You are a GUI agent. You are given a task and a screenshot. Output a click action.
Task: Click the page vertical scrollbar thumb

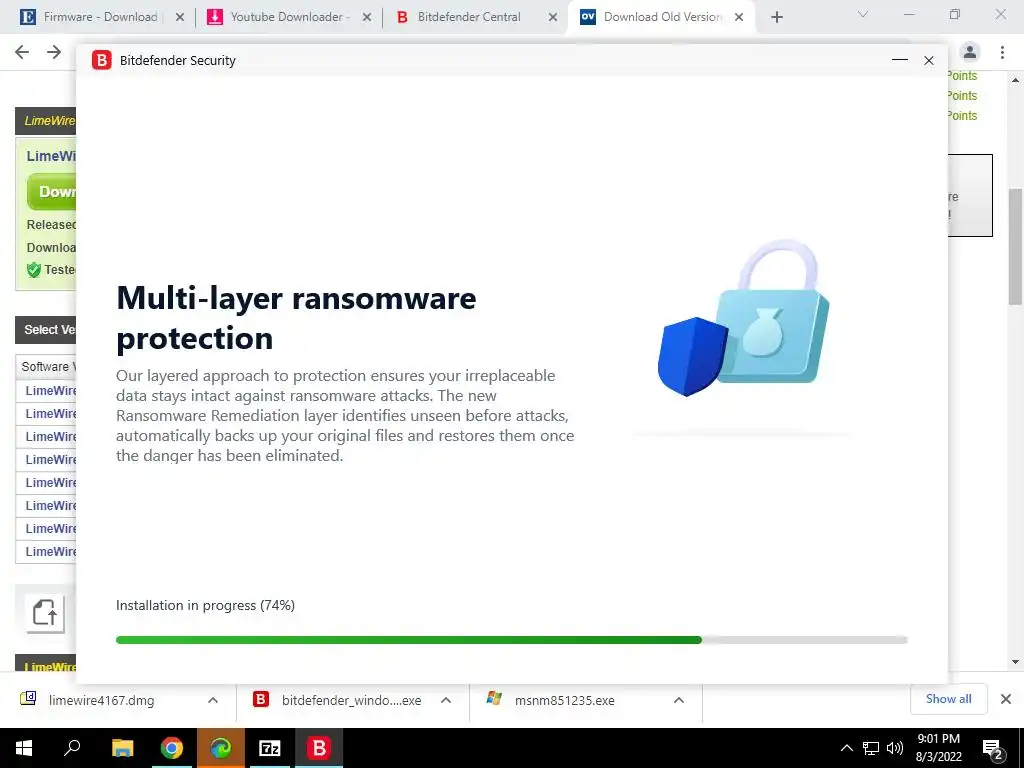[1016, 246]
